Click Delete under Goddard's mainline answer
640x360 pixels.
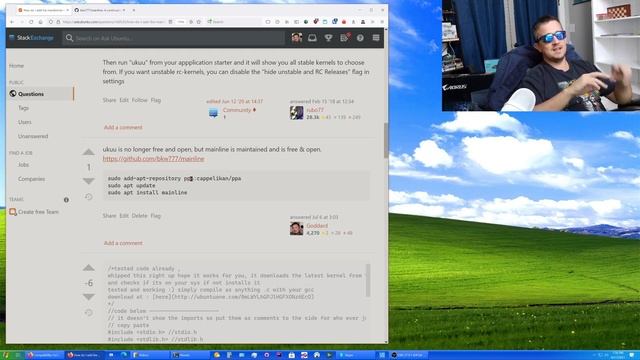click(140, 216)
